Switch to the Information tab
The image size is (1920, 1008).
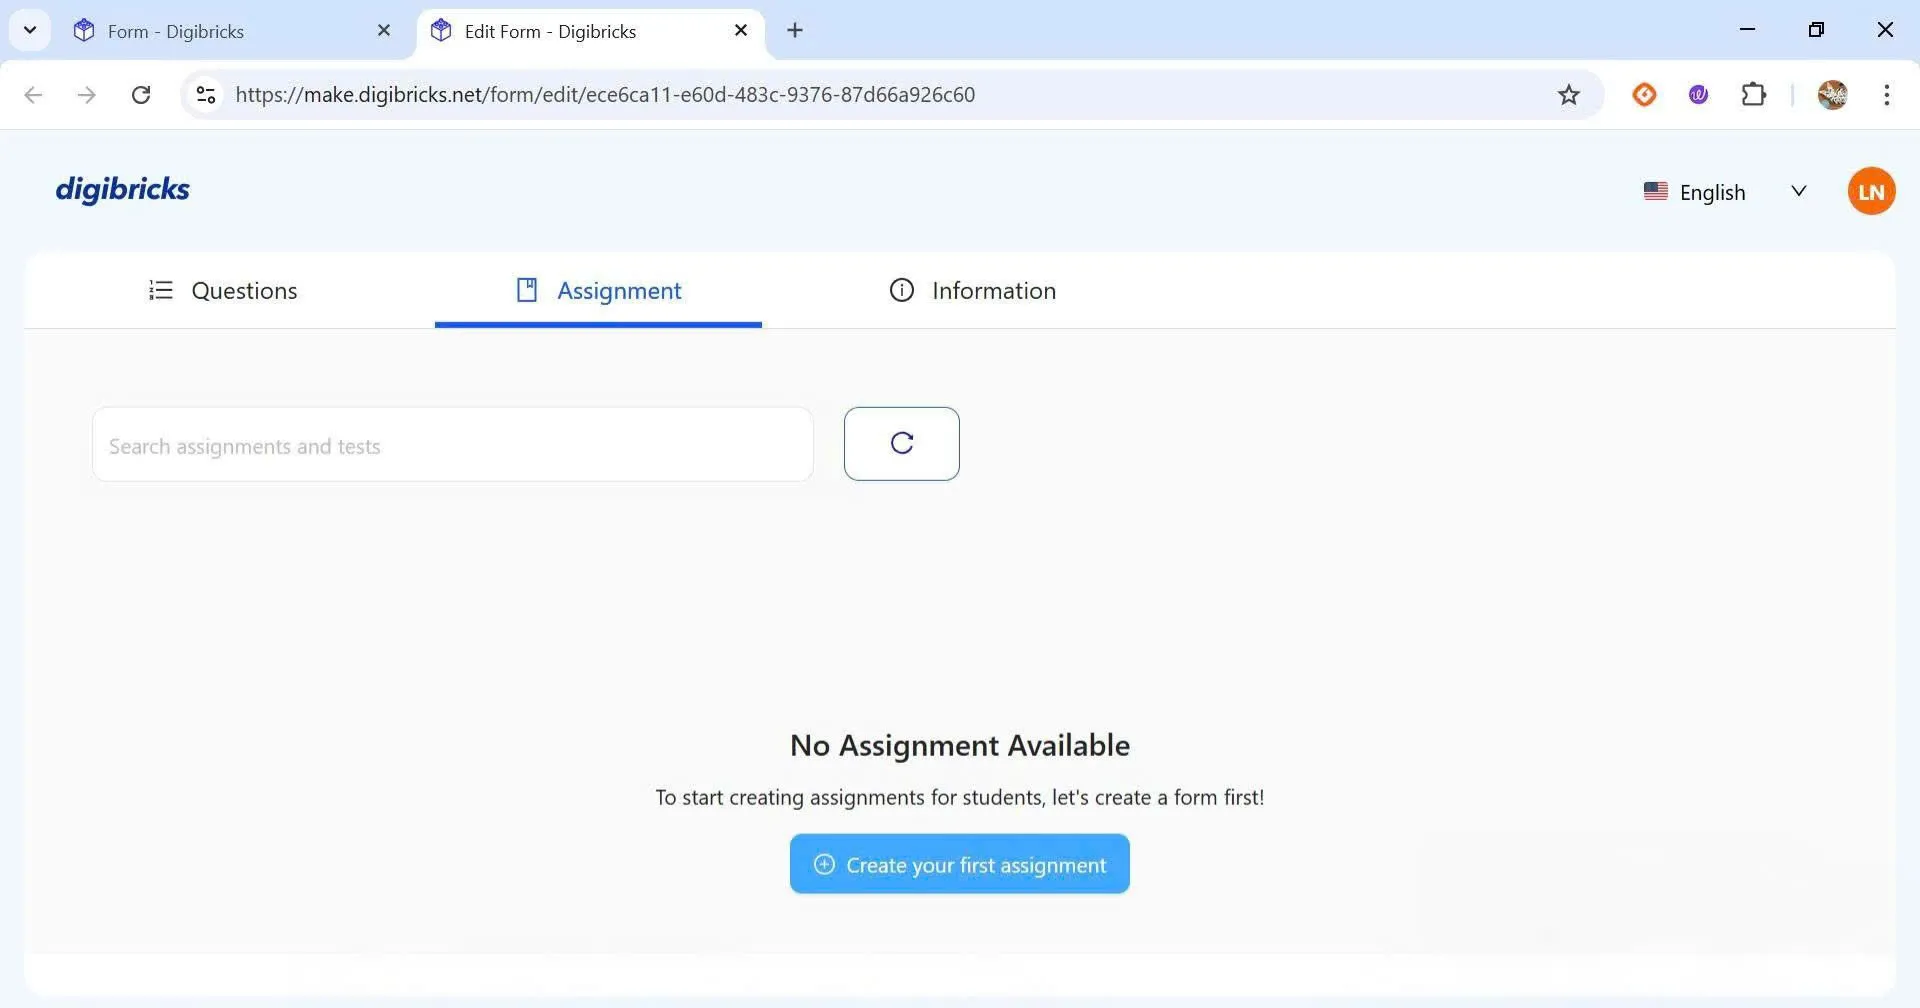coord(972,291)
